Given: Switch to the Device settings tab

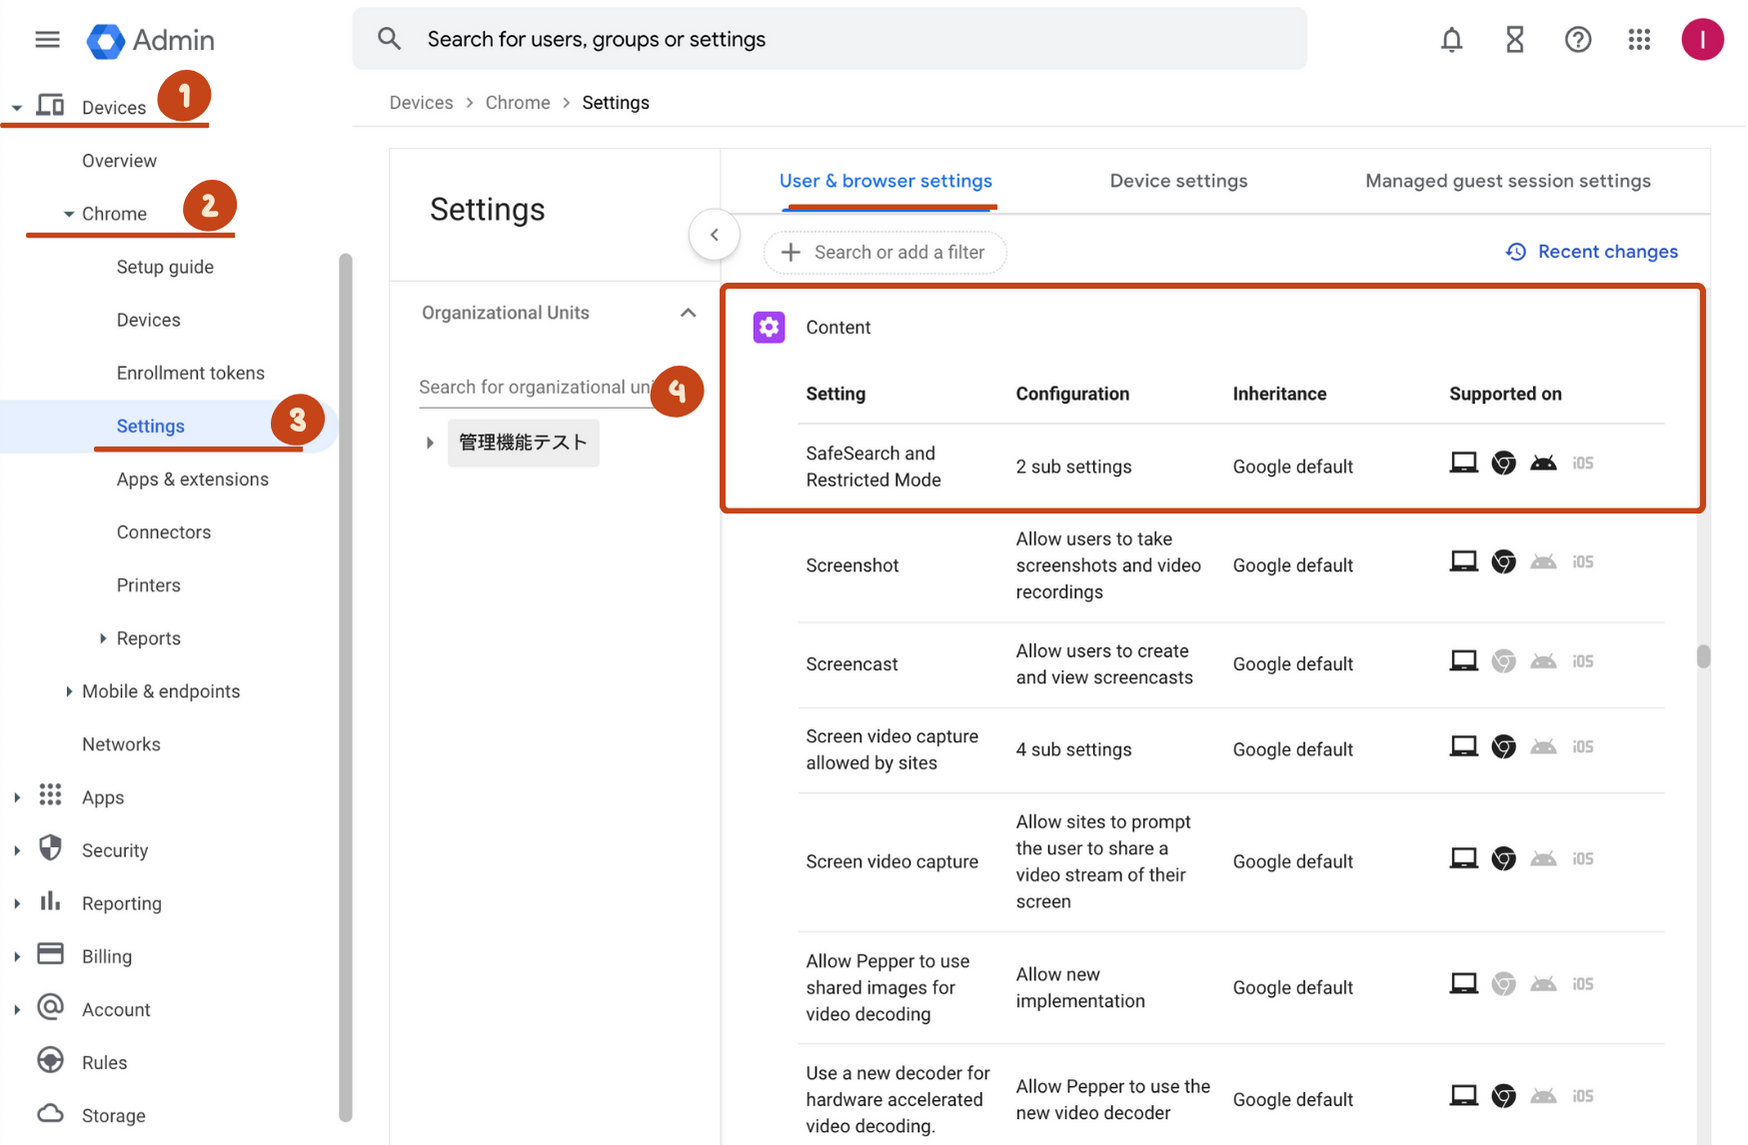Looking at the screenshot, I should pos(1178,181).
